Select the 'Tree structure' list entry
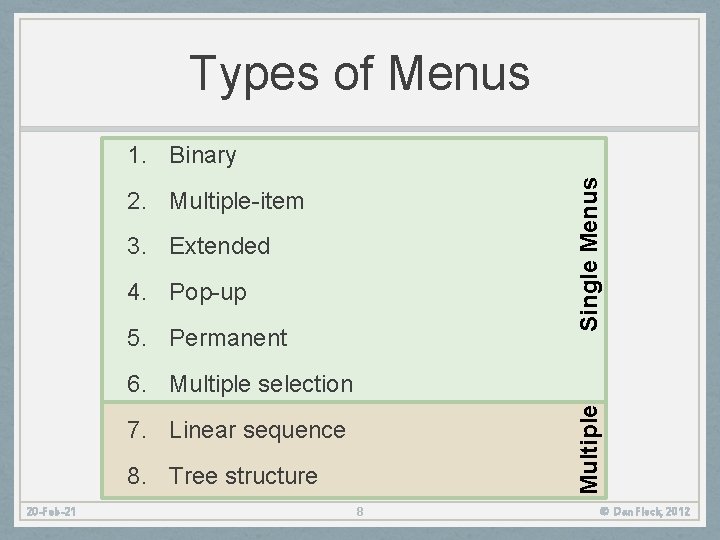The height and width of the screenshot is (540, 720). pos(243,476)
